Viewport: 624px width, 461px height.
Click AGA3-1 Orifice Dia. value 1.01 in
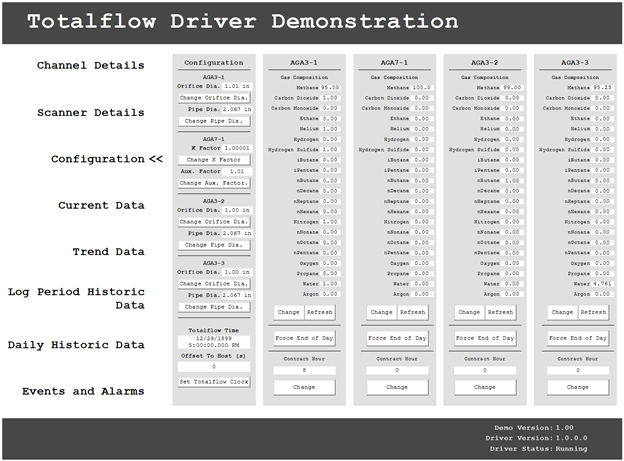pos(237,86)
